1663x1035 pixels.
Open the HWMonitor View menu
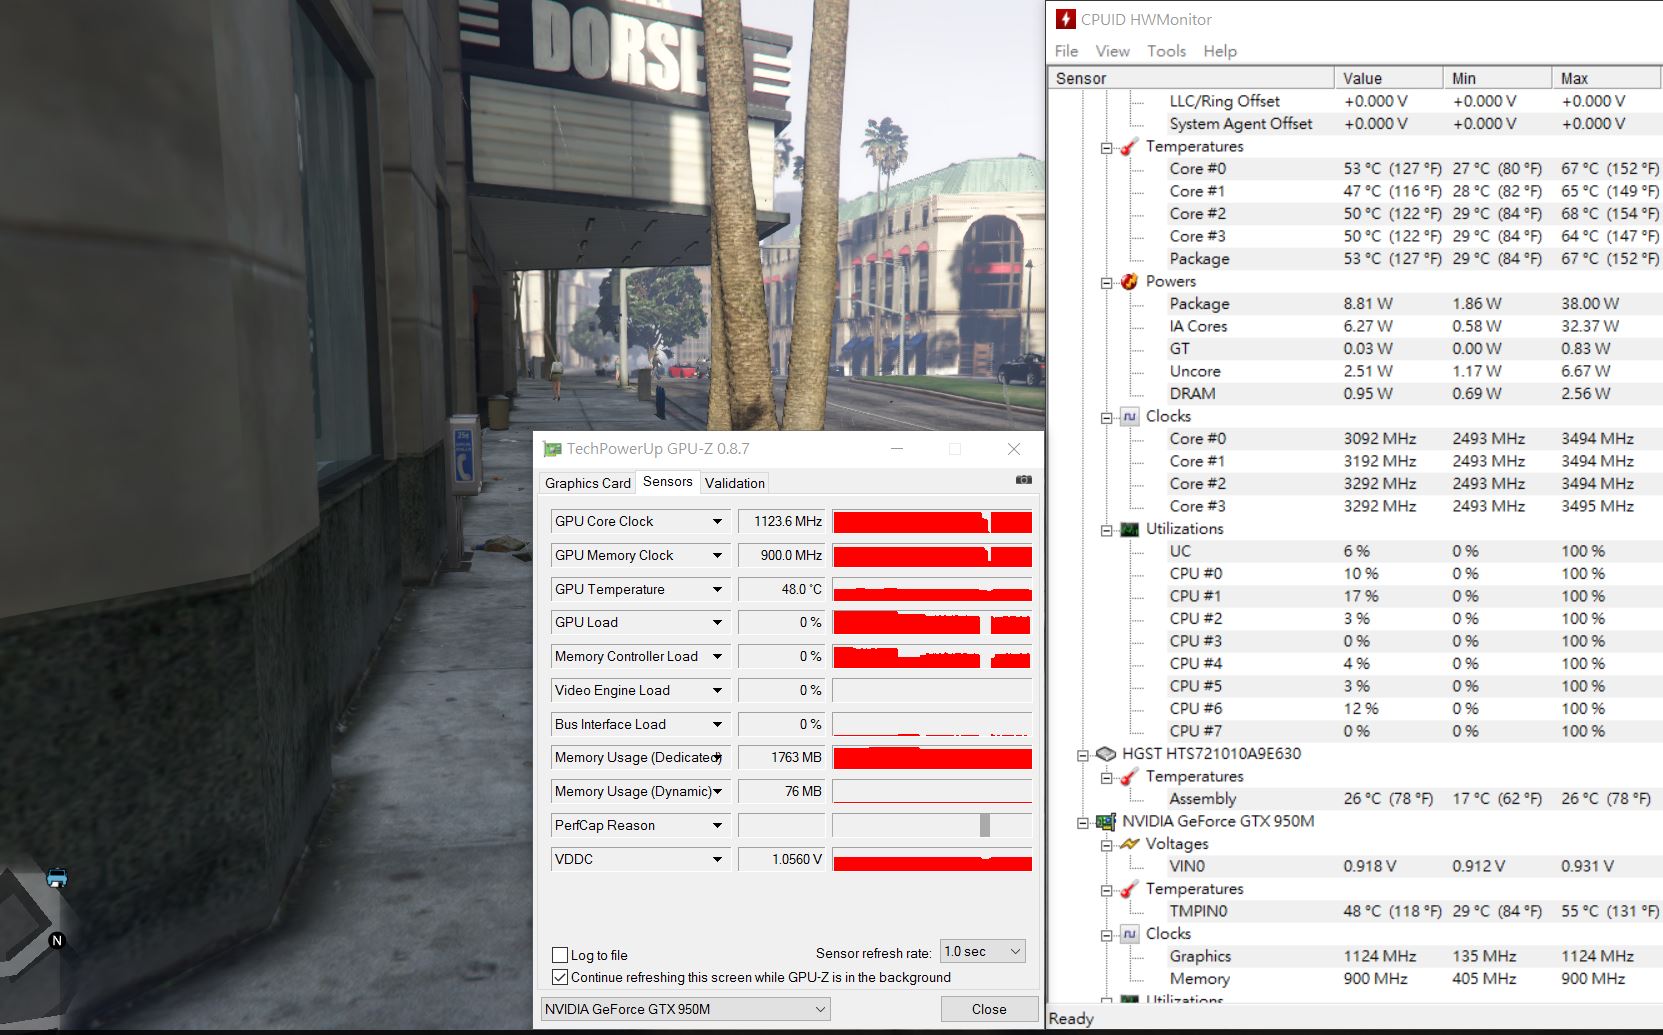tap(1112, 51)
